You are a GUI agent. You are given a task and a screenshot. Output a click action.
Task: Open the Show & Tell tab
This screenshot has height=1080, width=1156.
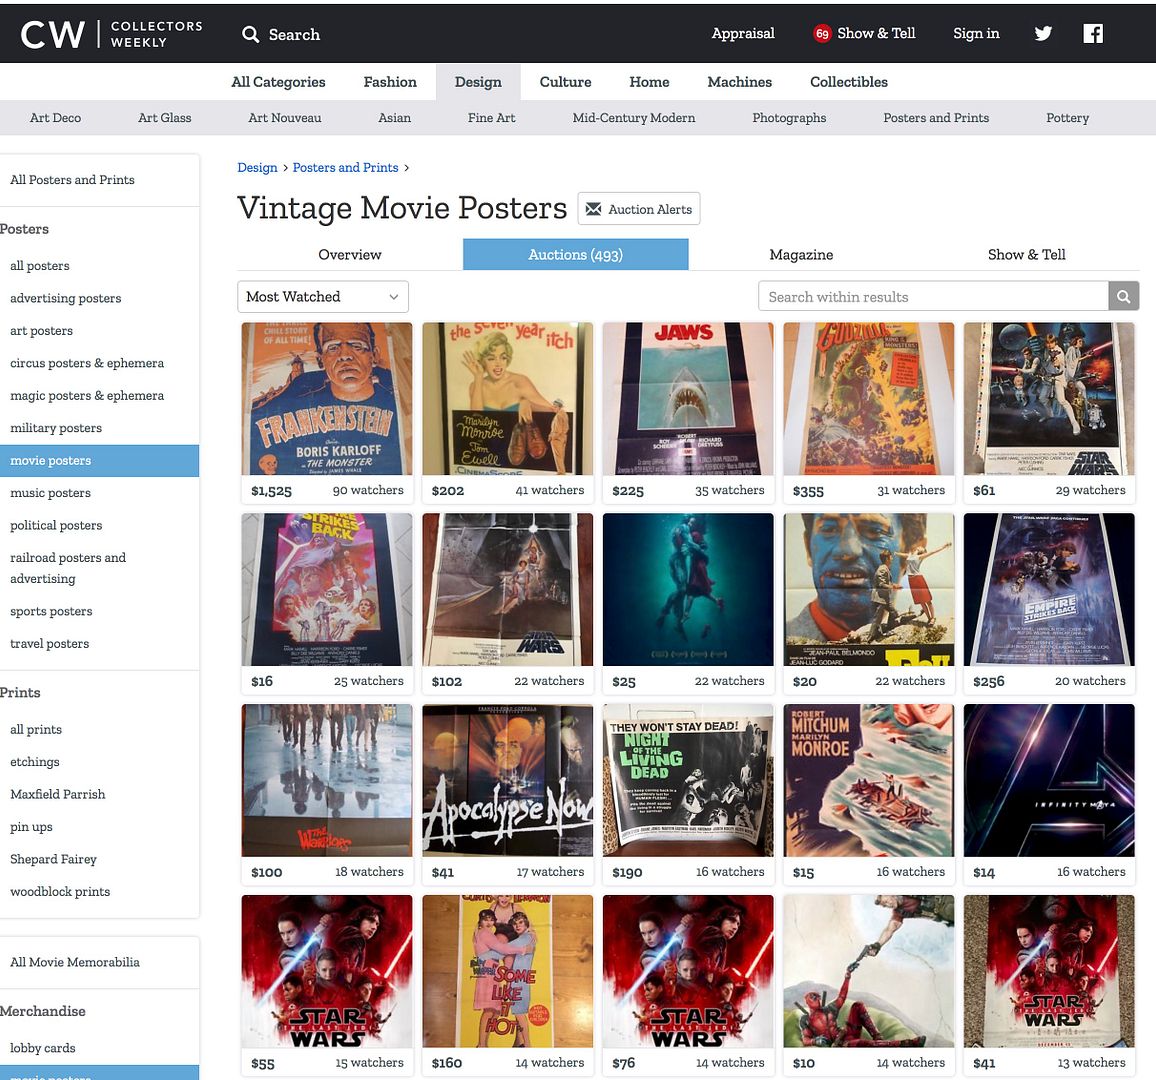(1026, 254)
